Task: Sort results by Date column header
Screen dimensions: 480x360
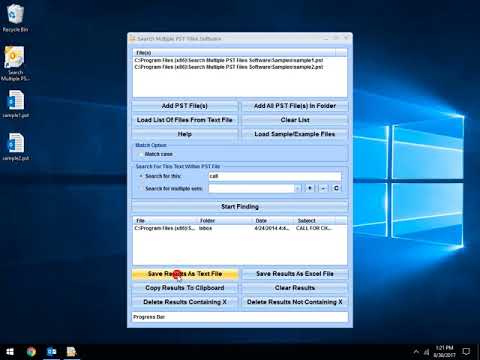Action: (x=274, y=221)
